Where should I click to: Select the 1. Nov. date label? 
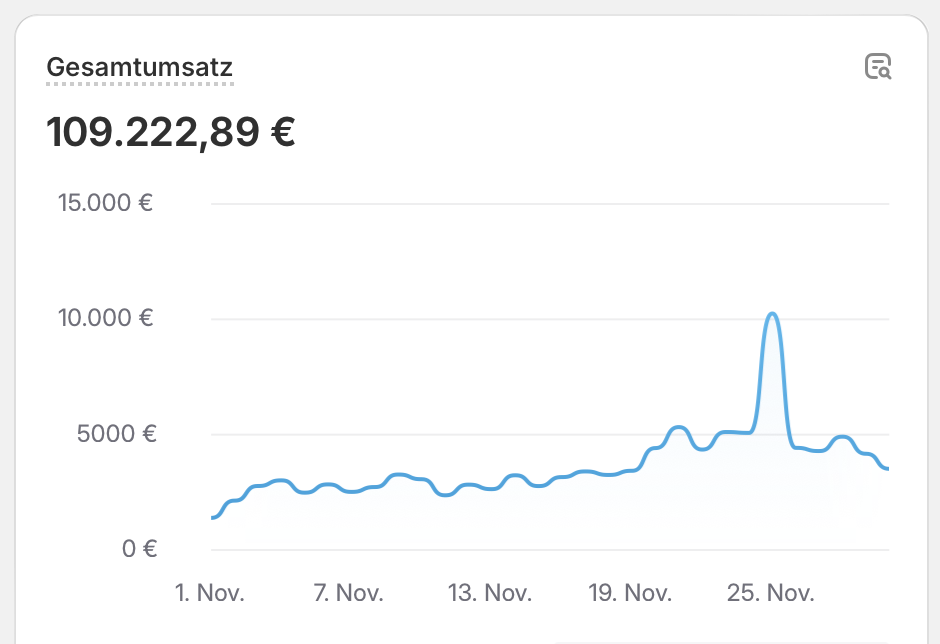click(x=210, y=593)
